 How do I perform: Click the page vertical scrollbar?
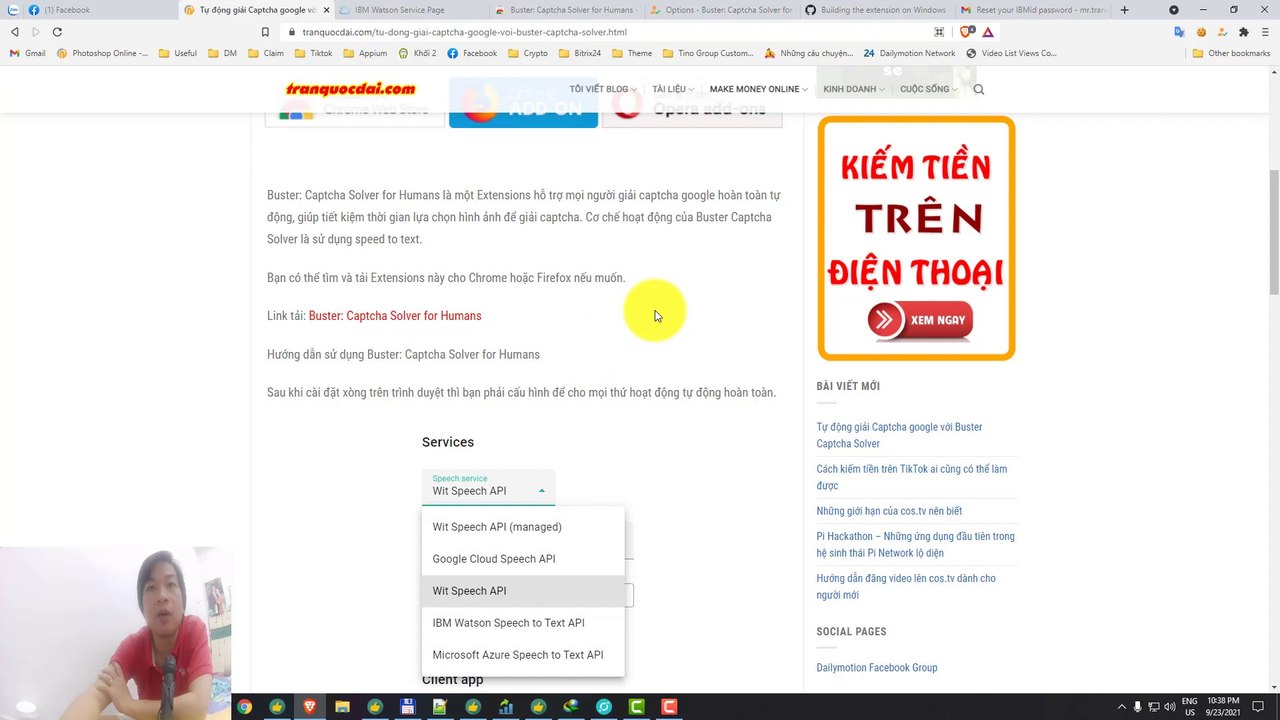[x=1273, y=230]
